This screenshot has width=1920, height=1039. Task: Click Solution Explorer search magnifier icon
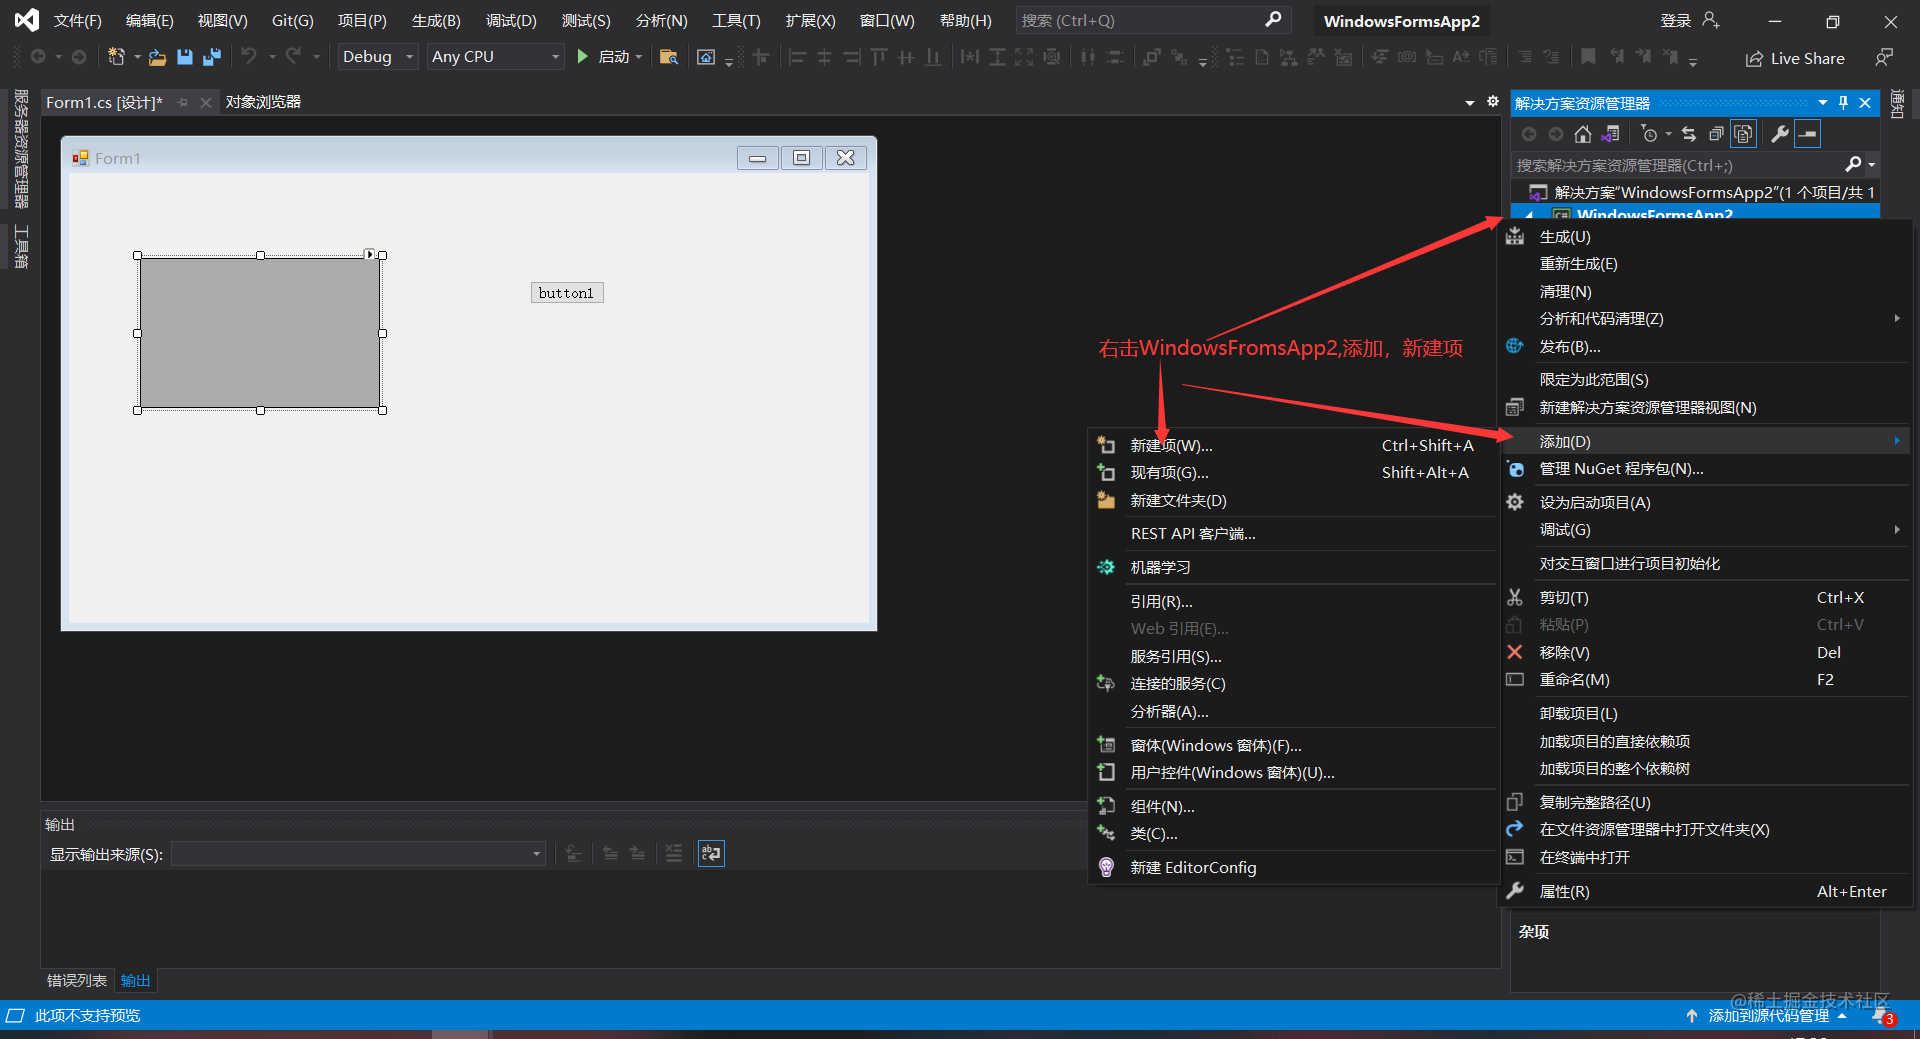tap(1853, 164)
